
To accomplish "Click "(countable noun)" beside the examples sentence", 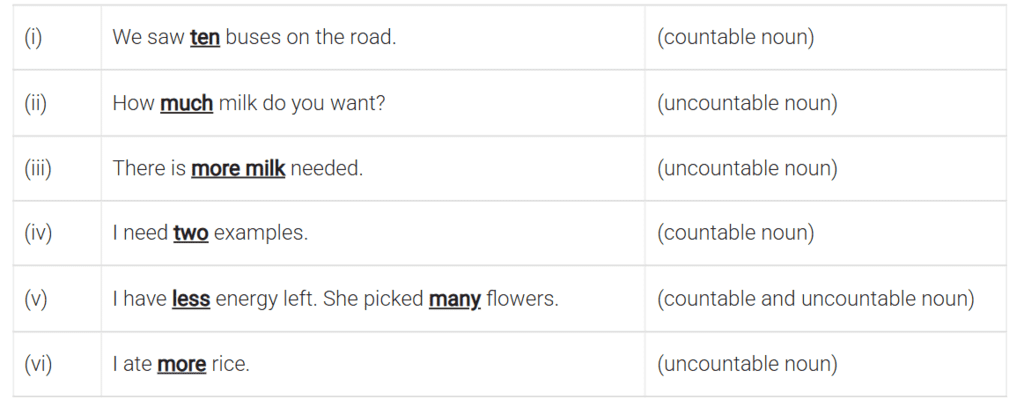I will pos(735,233).
